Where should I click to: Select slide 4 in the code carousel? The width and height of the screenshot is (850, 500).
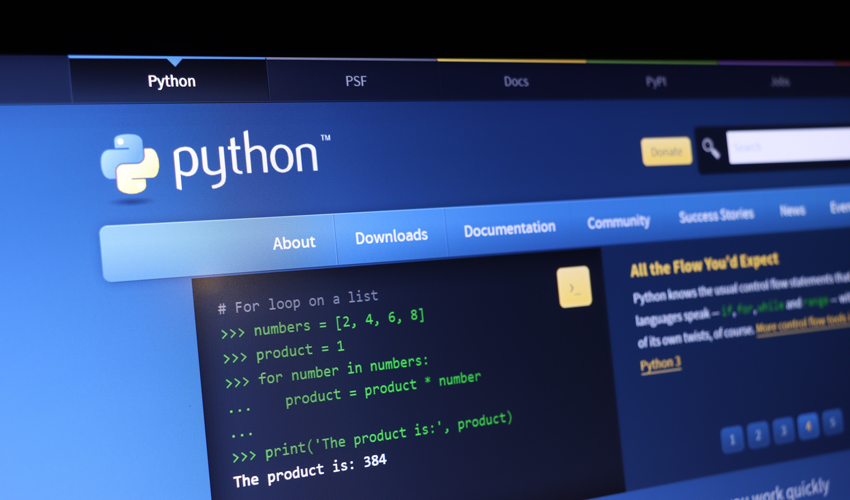point(808,425)
